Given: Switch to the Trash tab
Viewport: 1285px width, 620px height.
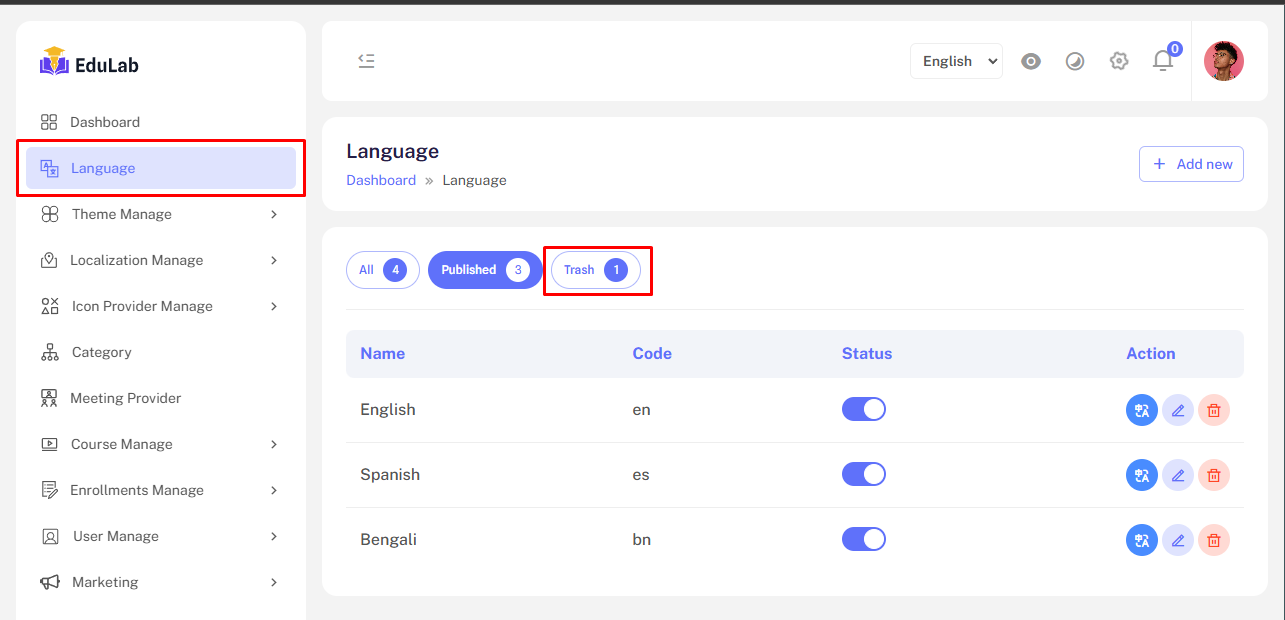Looking at the screenshot, I should click(596, 270).
